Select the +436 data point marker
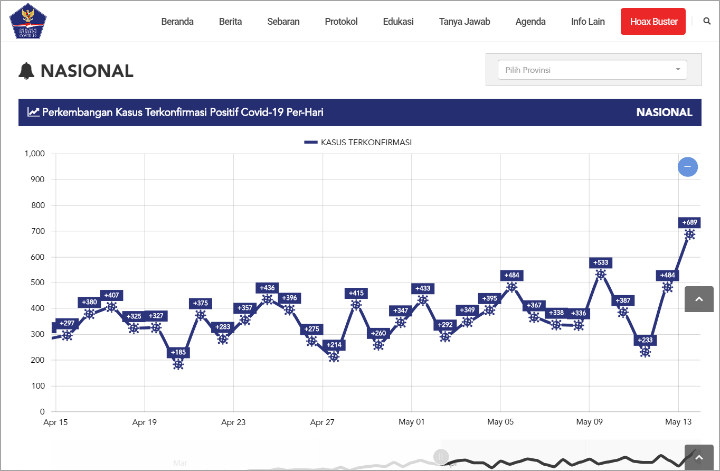The image size is (720, 471). [267, 299]
